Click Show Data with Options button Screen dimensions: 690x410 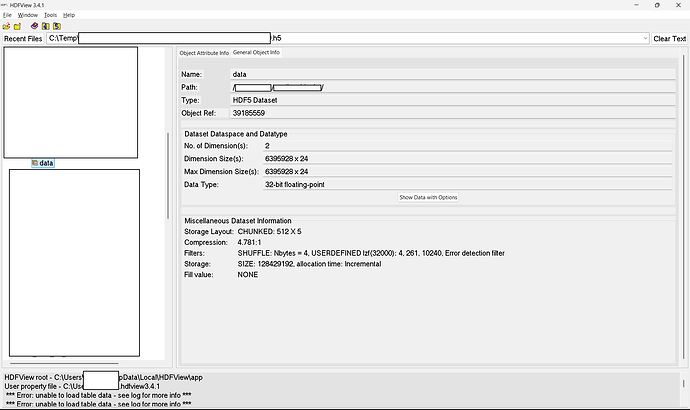click(x=428, y=198)
